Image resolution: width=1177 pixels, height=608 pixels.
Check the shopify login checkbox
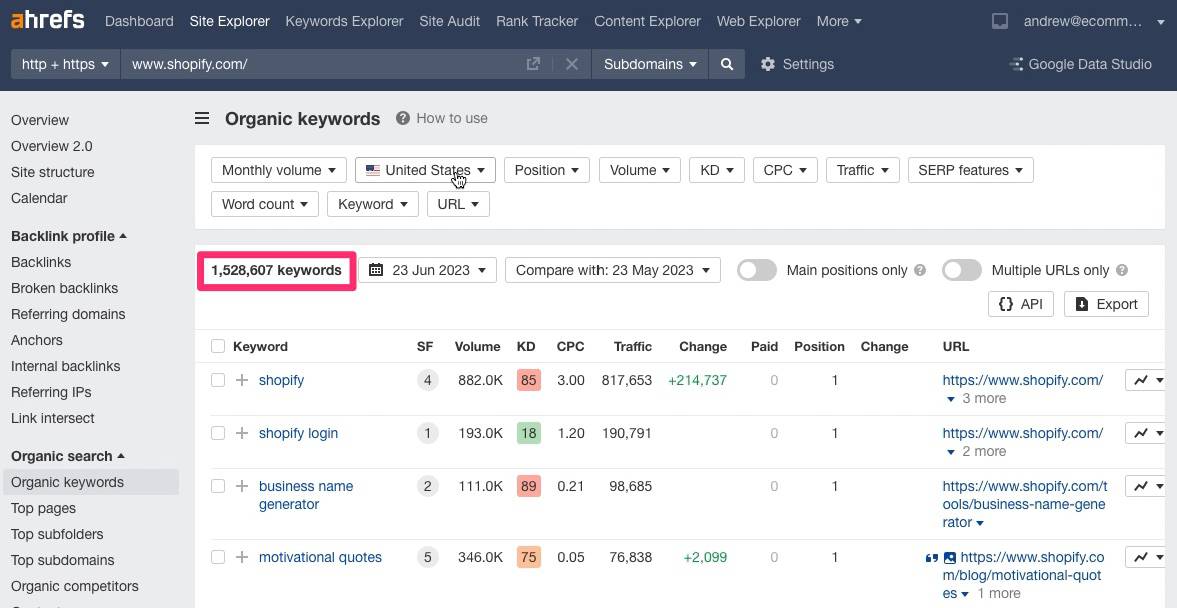218,433
